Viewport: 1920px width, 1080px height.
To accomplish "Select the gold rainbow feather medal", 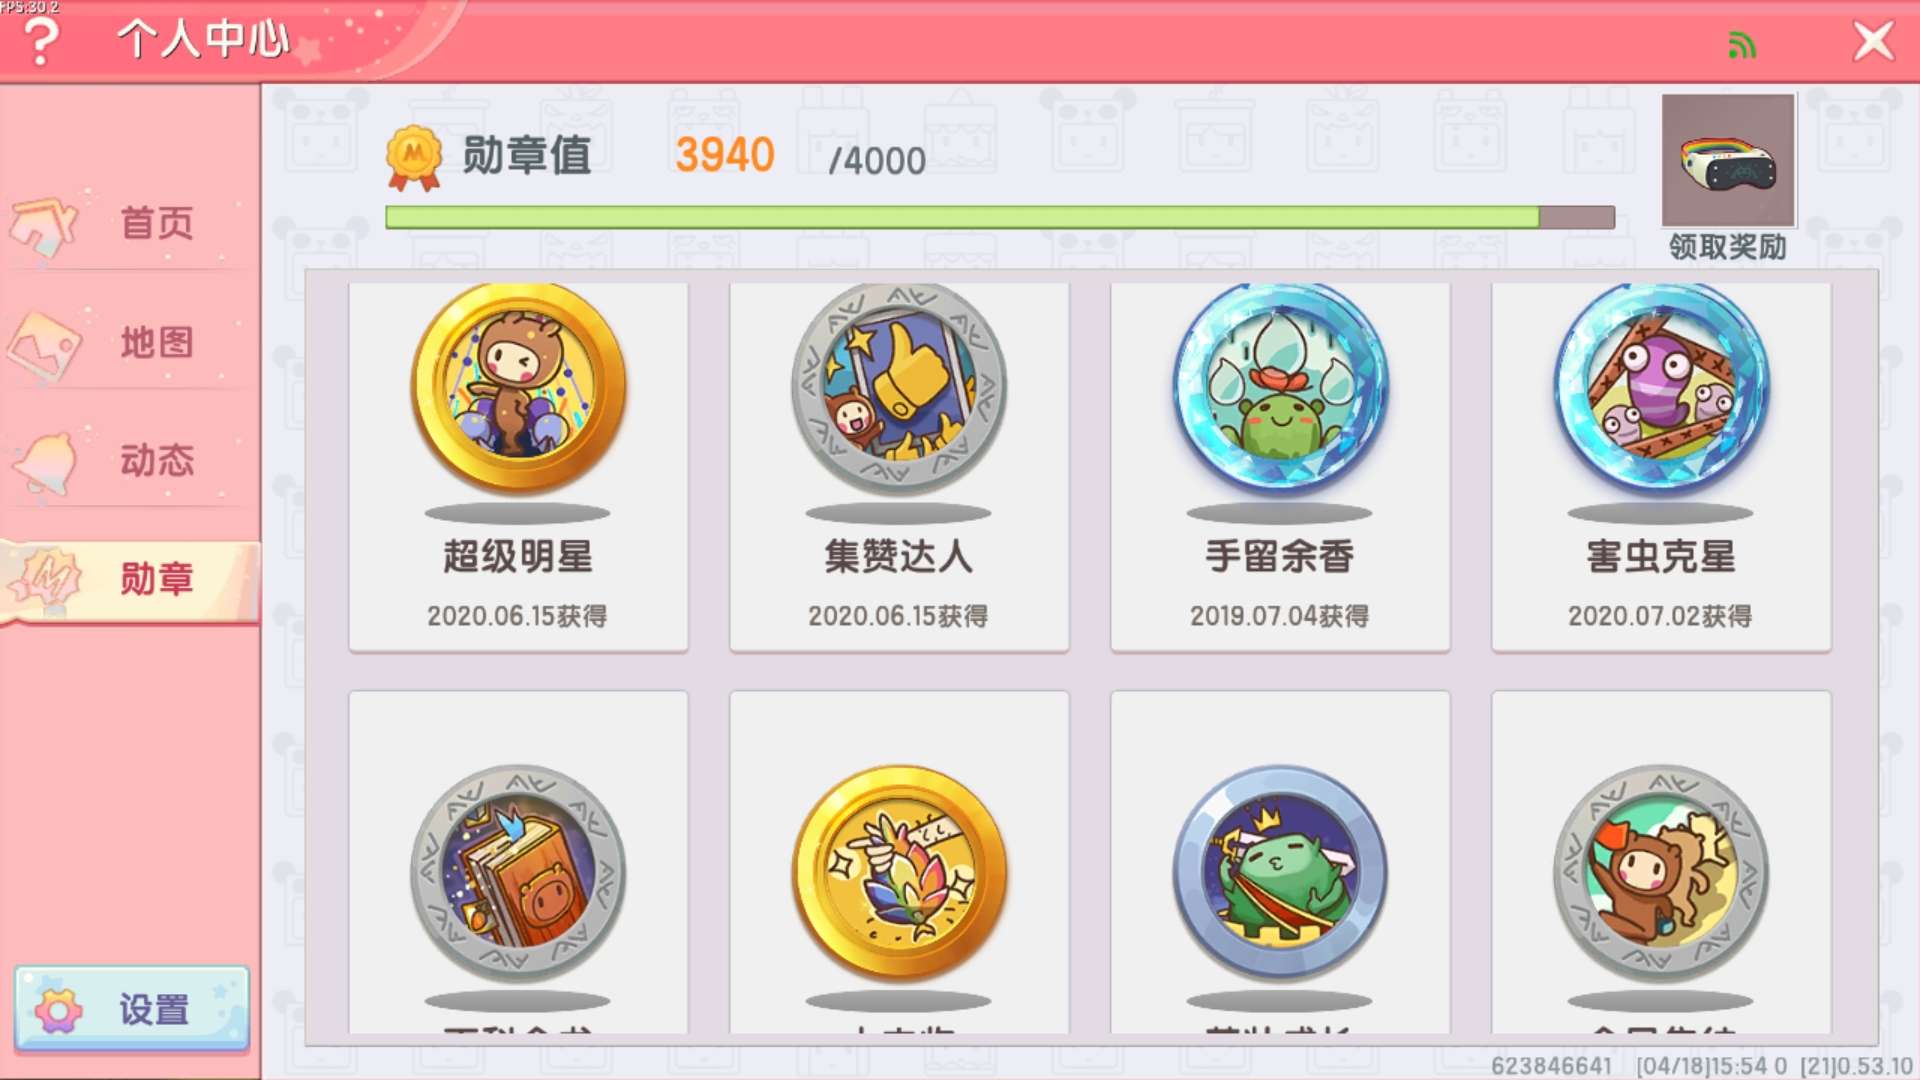I will coord(899,873).
